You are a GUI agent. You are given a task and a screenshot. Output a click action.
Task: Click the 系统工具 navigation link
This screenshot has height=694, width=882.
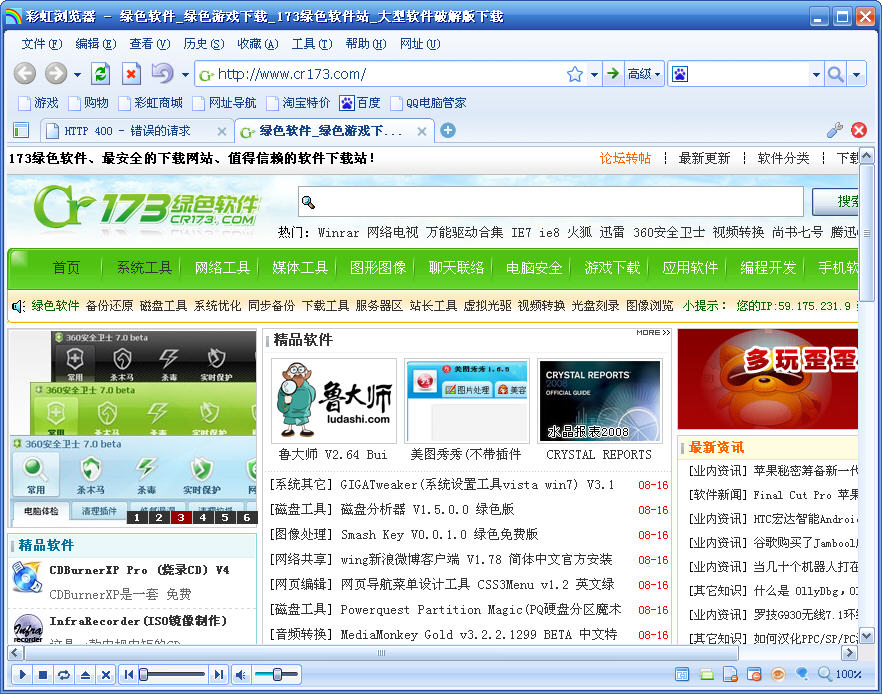click(144, 268)
